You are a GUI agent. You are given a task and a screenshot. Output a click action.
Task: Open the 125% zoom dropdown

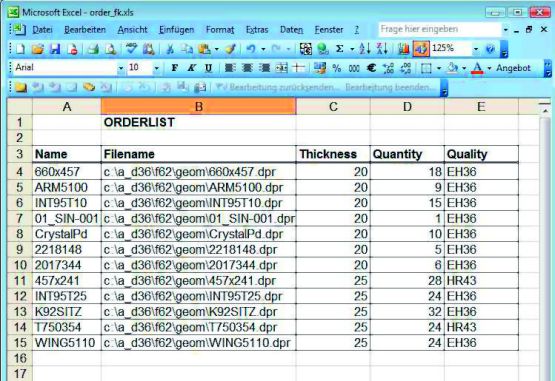476,49
